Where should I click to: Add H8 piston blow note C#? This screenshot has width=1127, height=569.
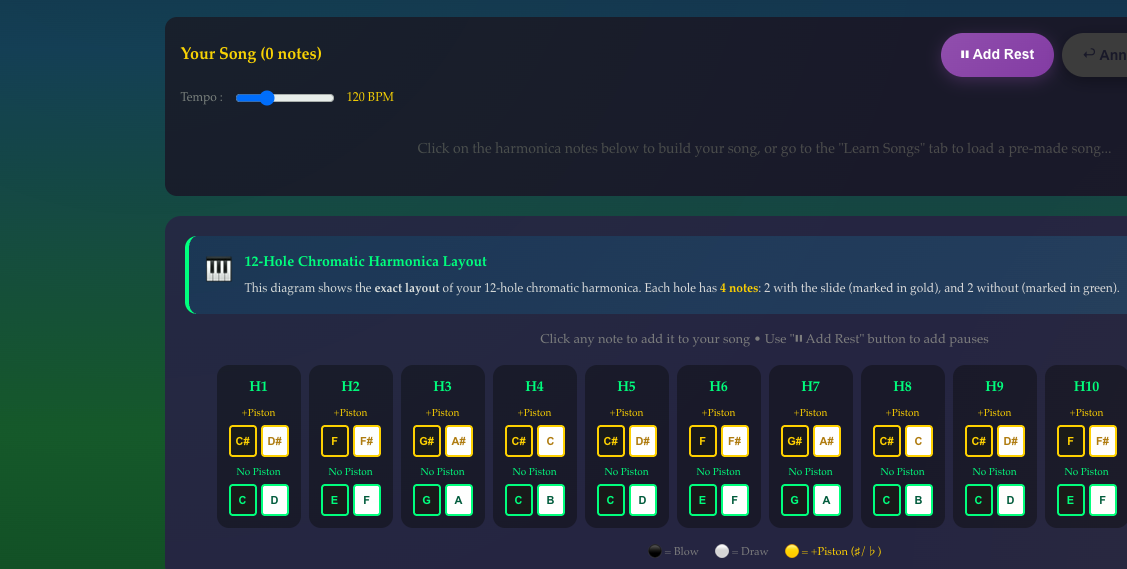887,441
